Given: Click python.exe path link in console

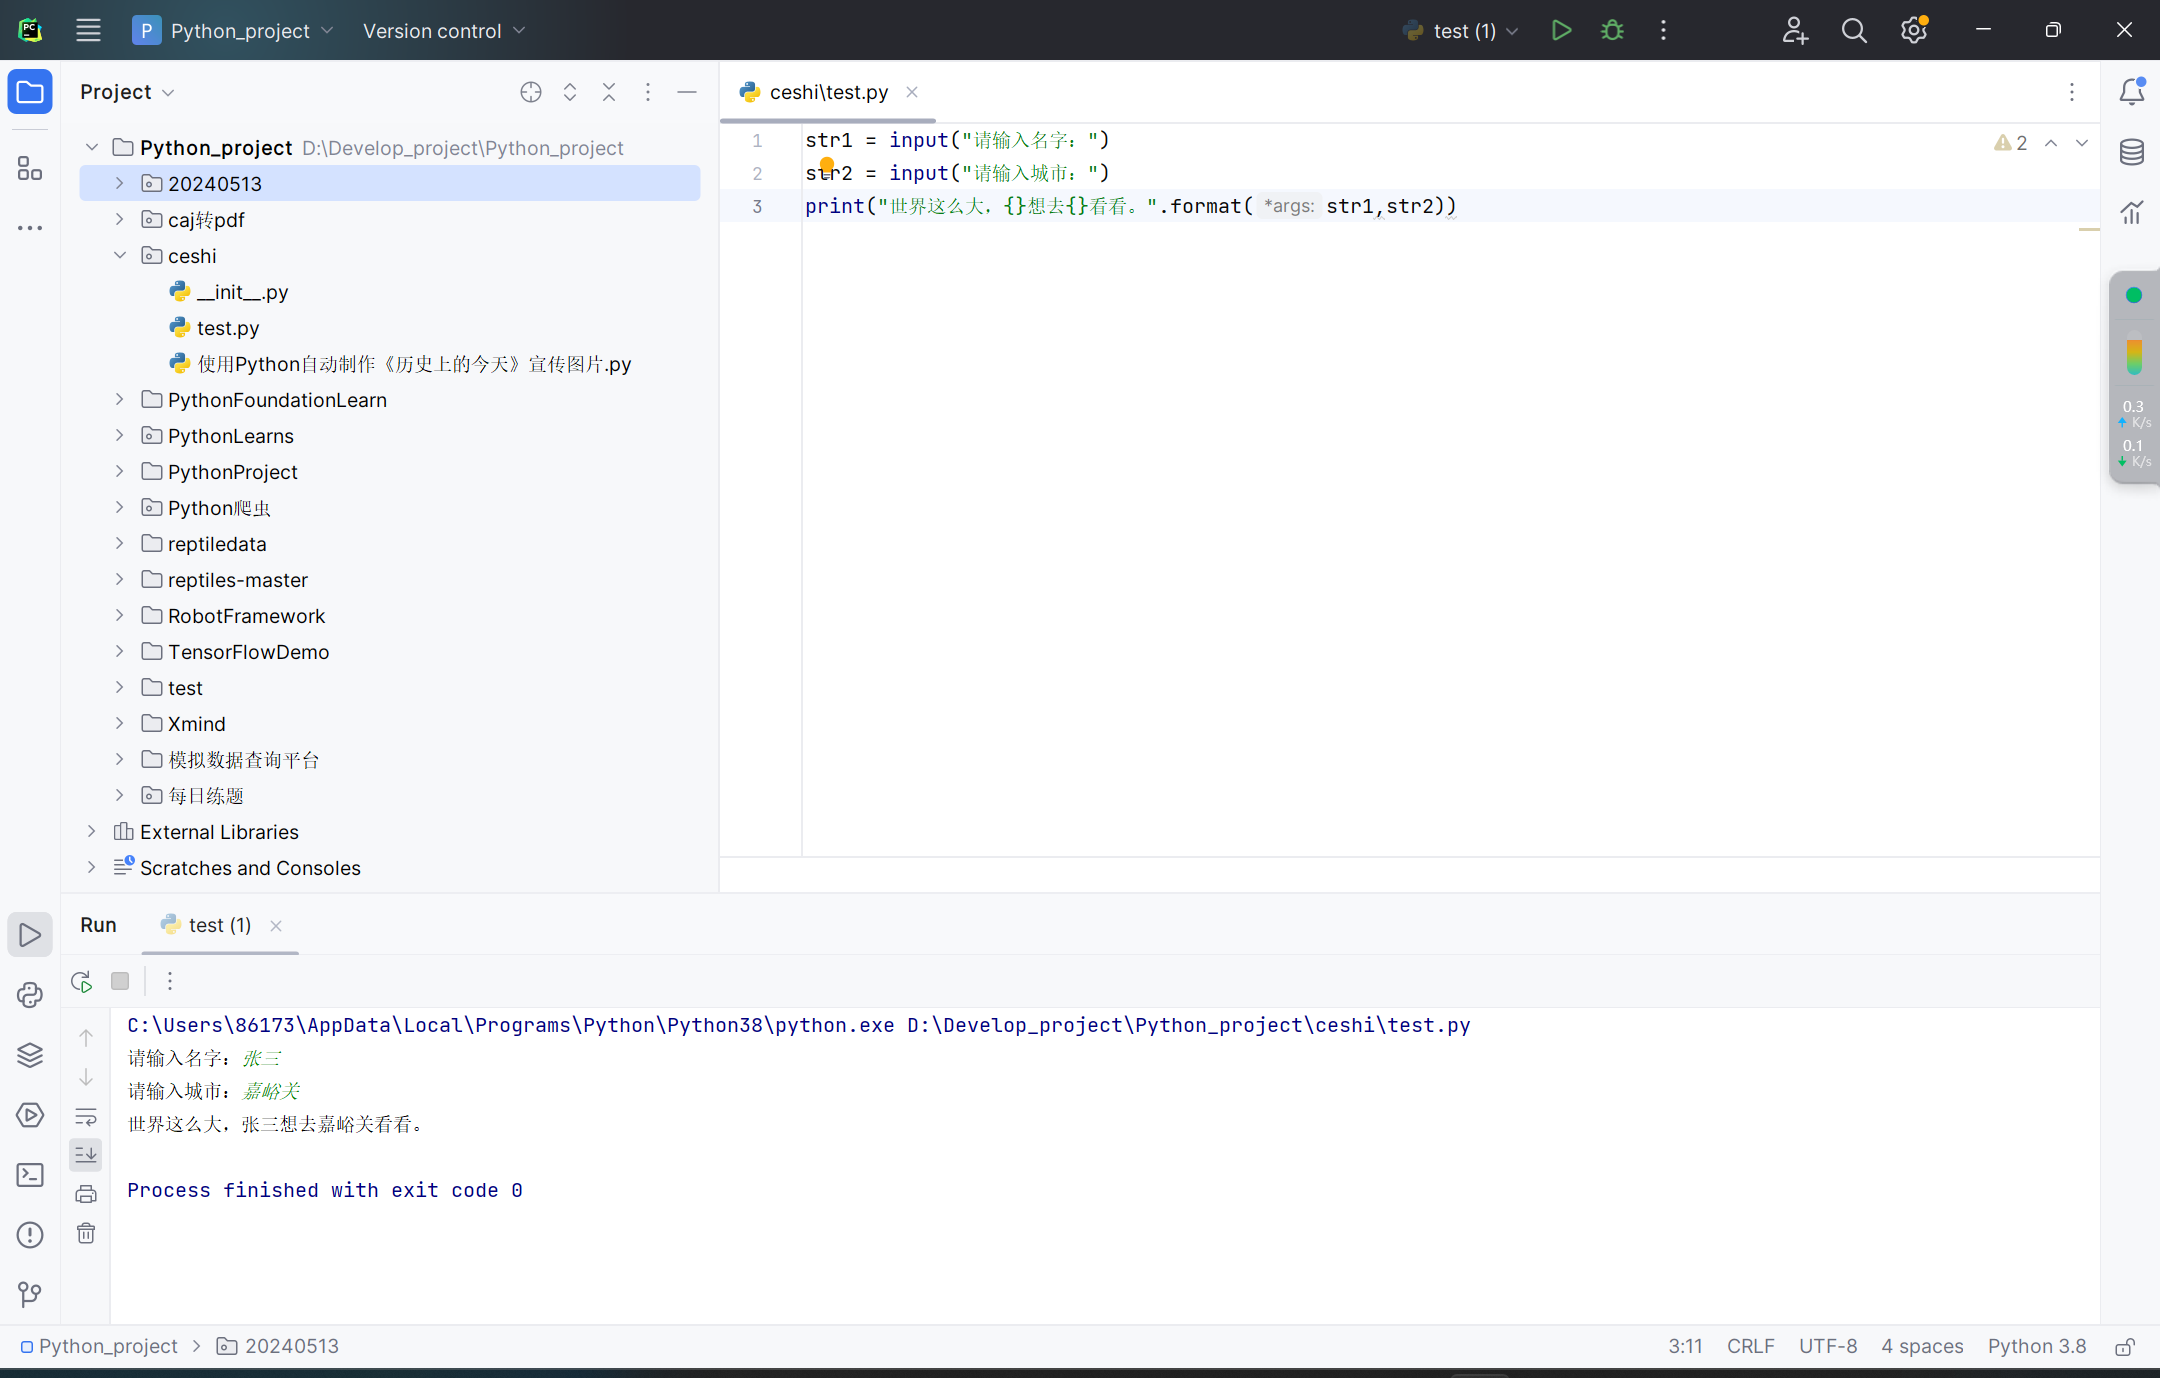Looking at the screenshot, I should (x=511, y=1025).
